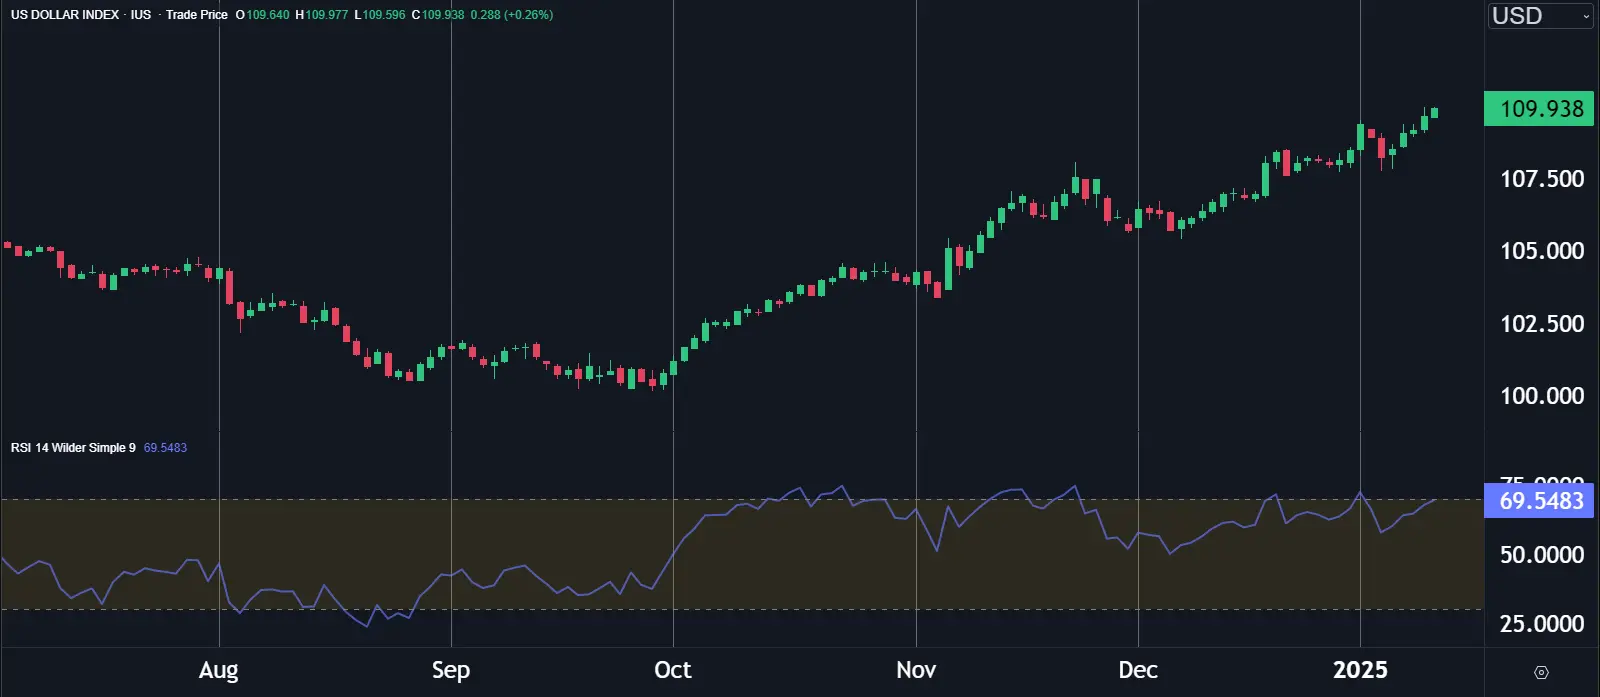Click the Nov label on time axis
Viewport: 1600px width, 697px height.
(916, 670)
